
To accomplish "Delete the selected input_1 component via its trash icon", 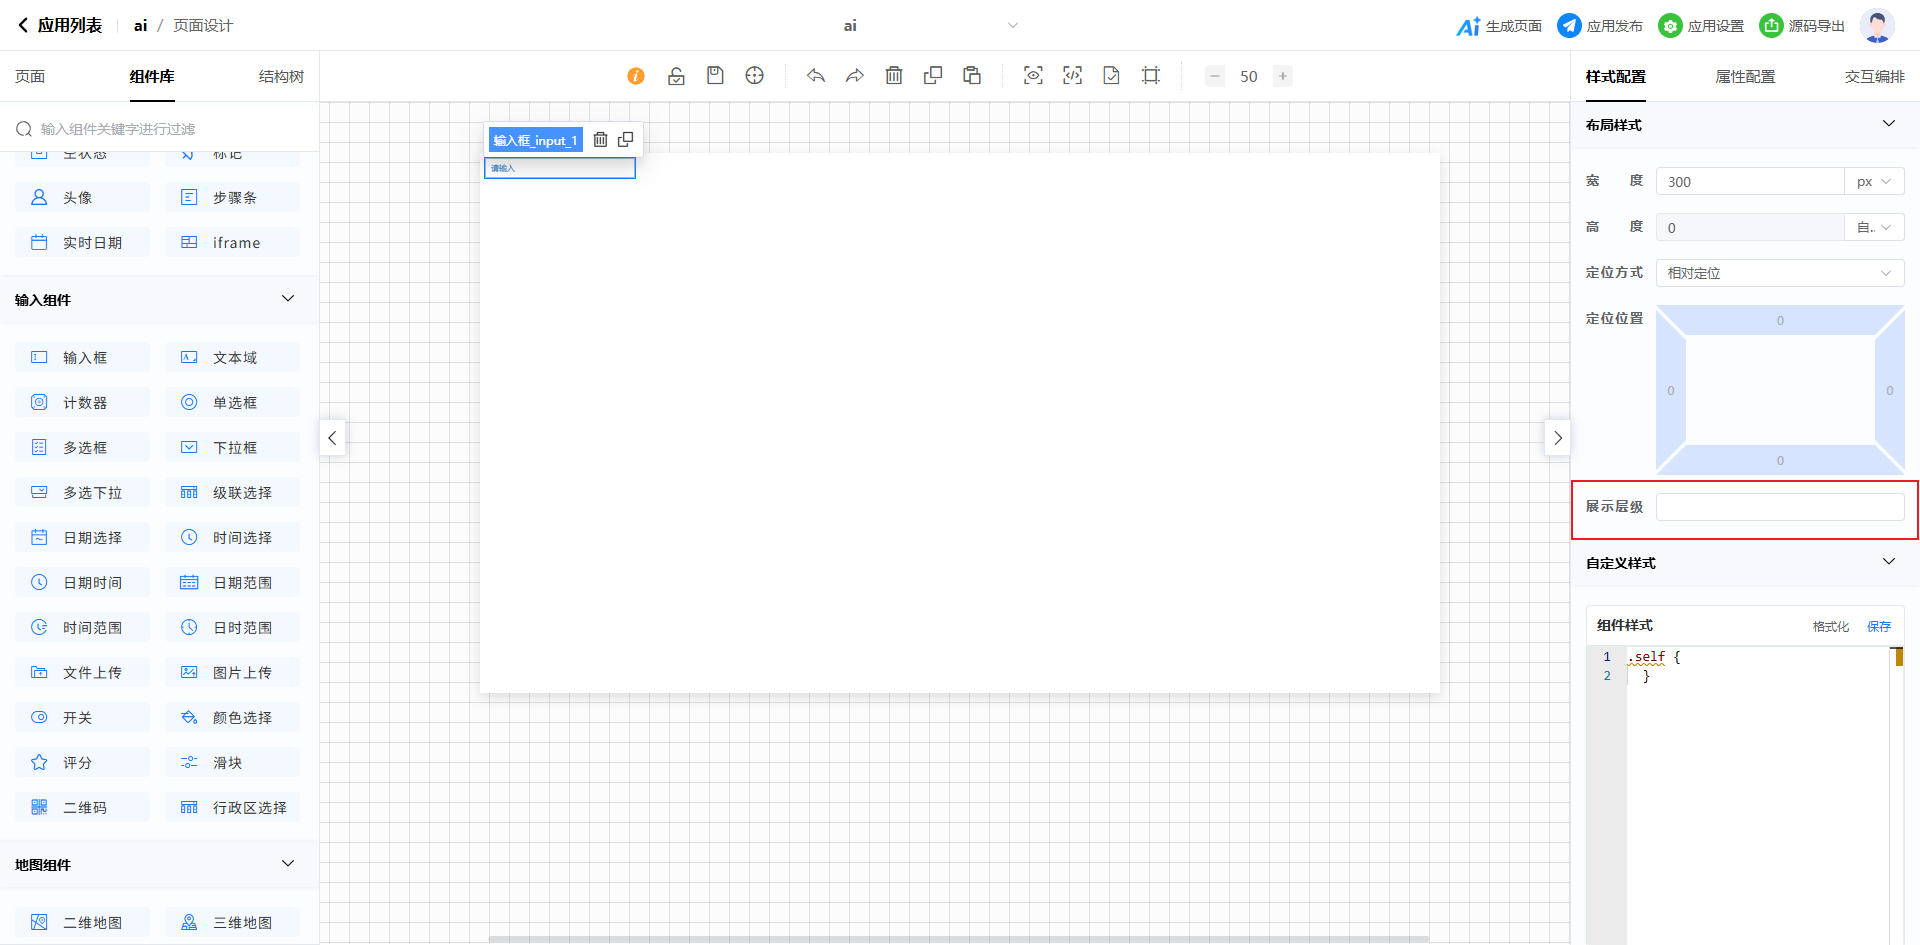I will 600,140.
